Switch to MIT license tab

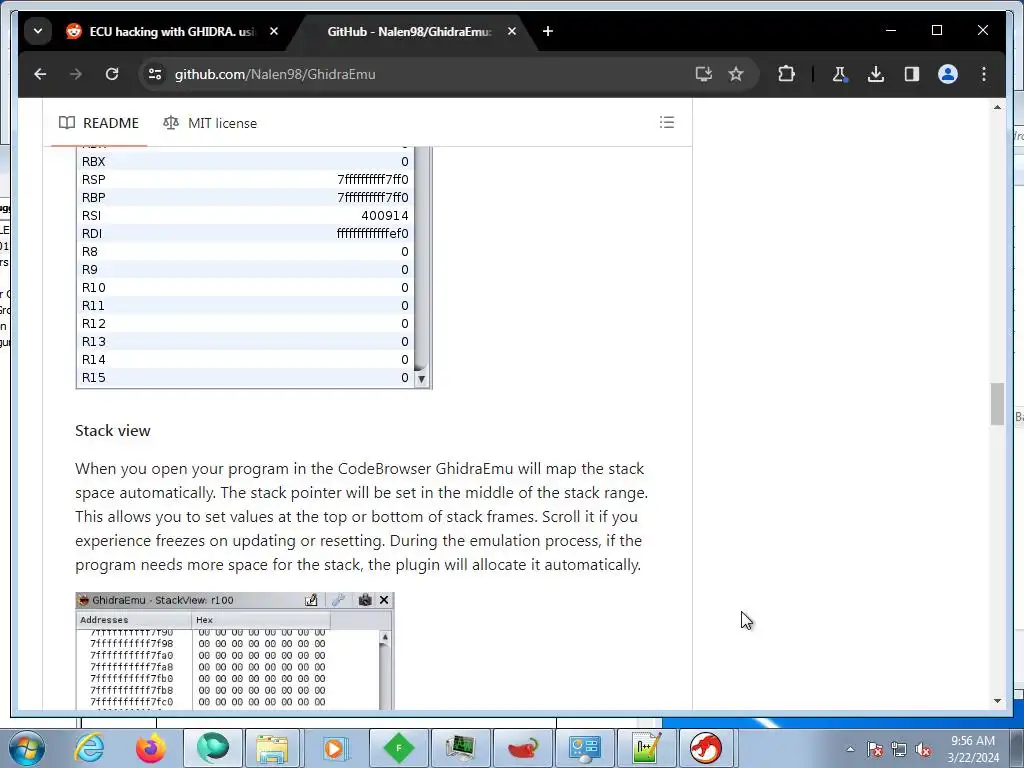click(x=210, y=123)
